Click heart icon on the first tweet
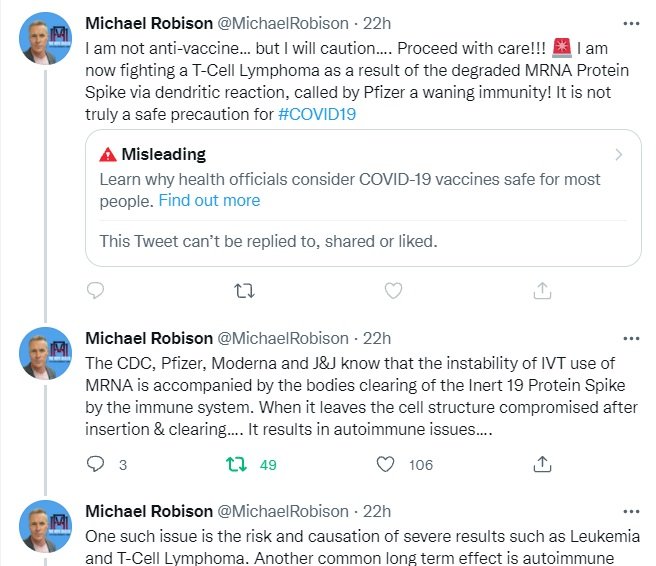Screen dimensions: 656x566 (393, 291)
